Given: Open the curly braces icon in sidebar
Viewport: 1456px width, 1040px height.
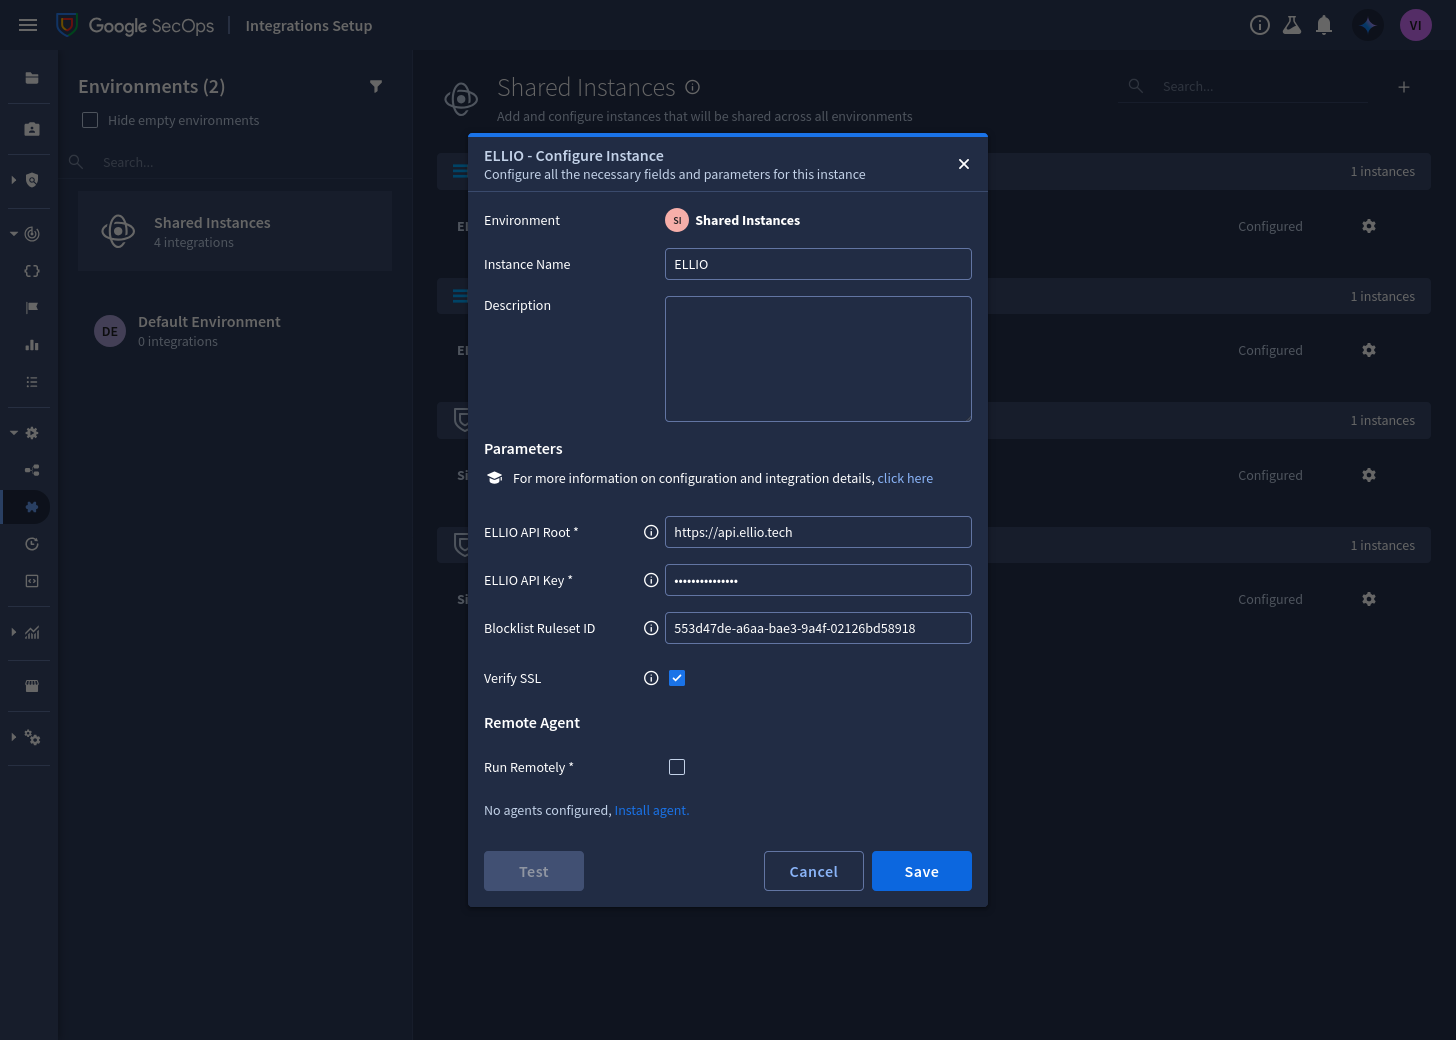Looking at the screenshot, I should point(32,271).
